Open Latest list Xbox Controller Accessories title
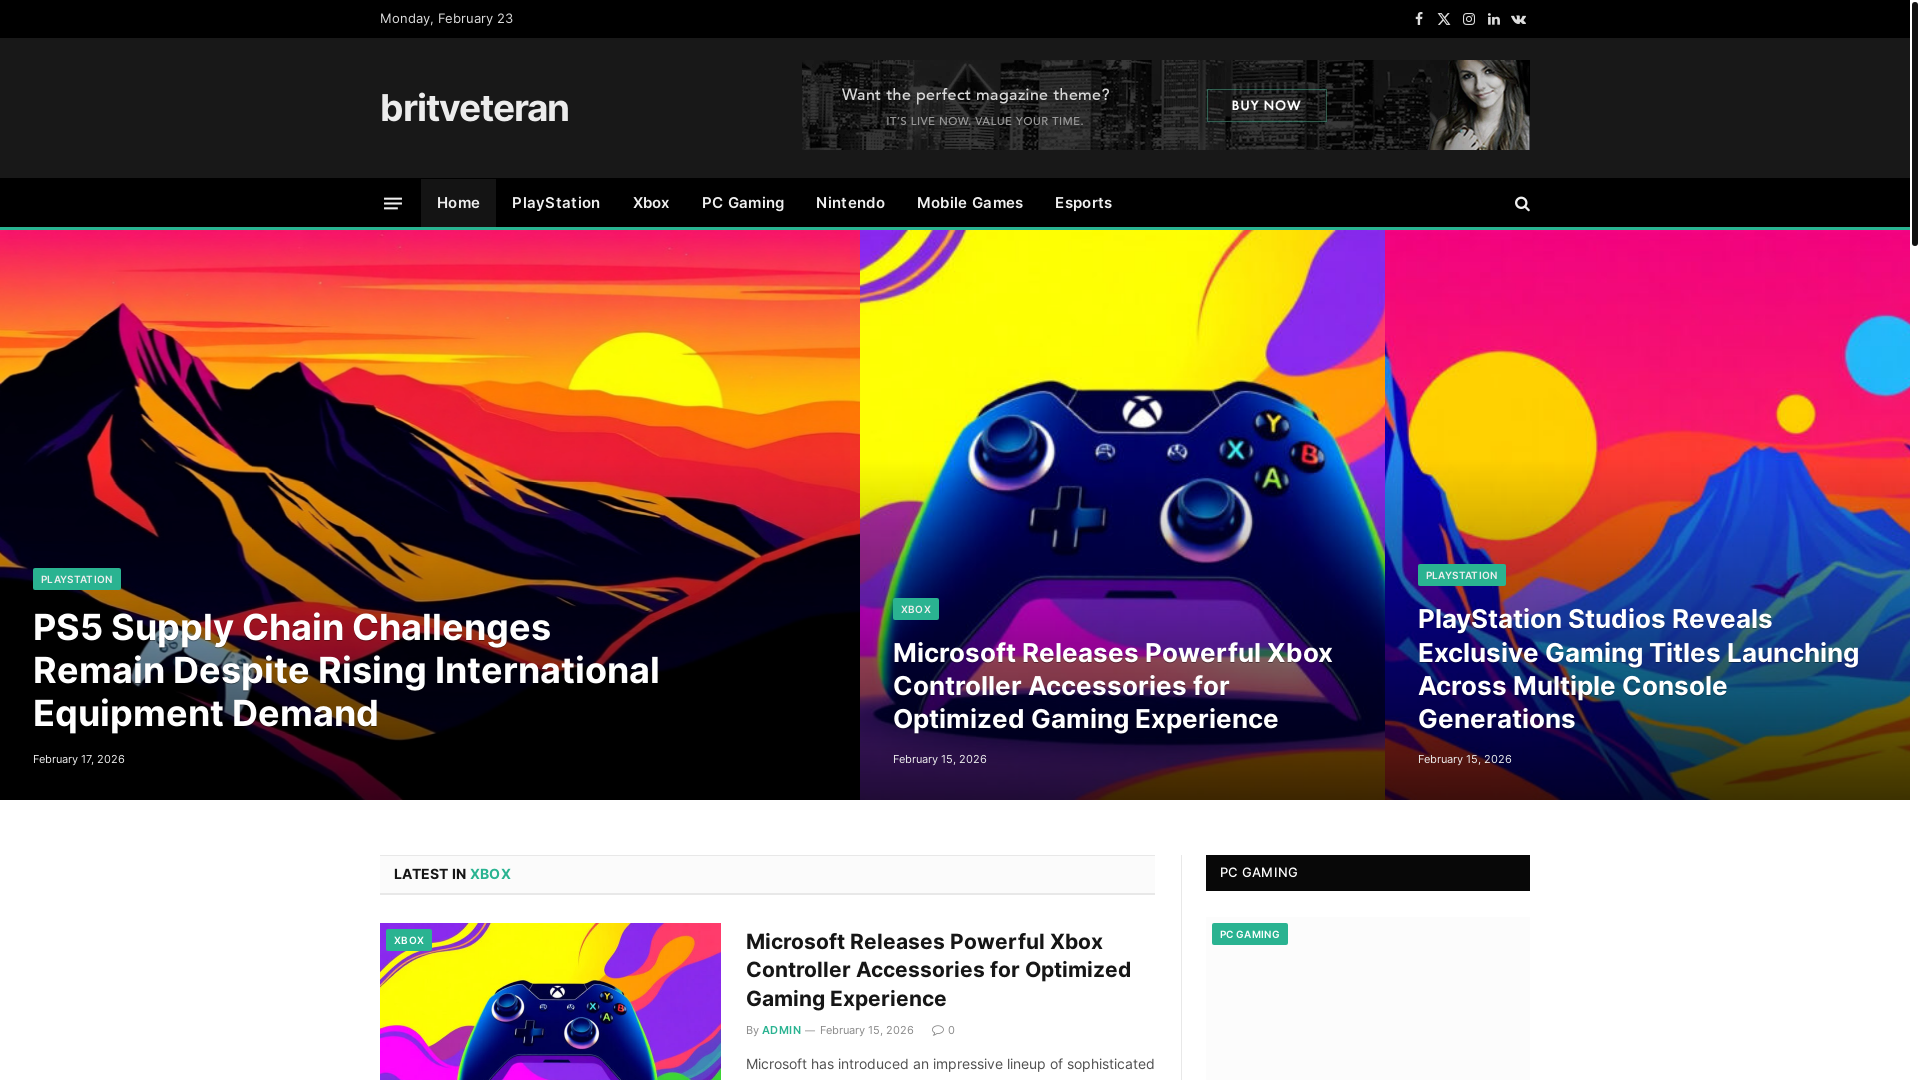The width and height of the screenshot is (1920, 1080). 938,970
